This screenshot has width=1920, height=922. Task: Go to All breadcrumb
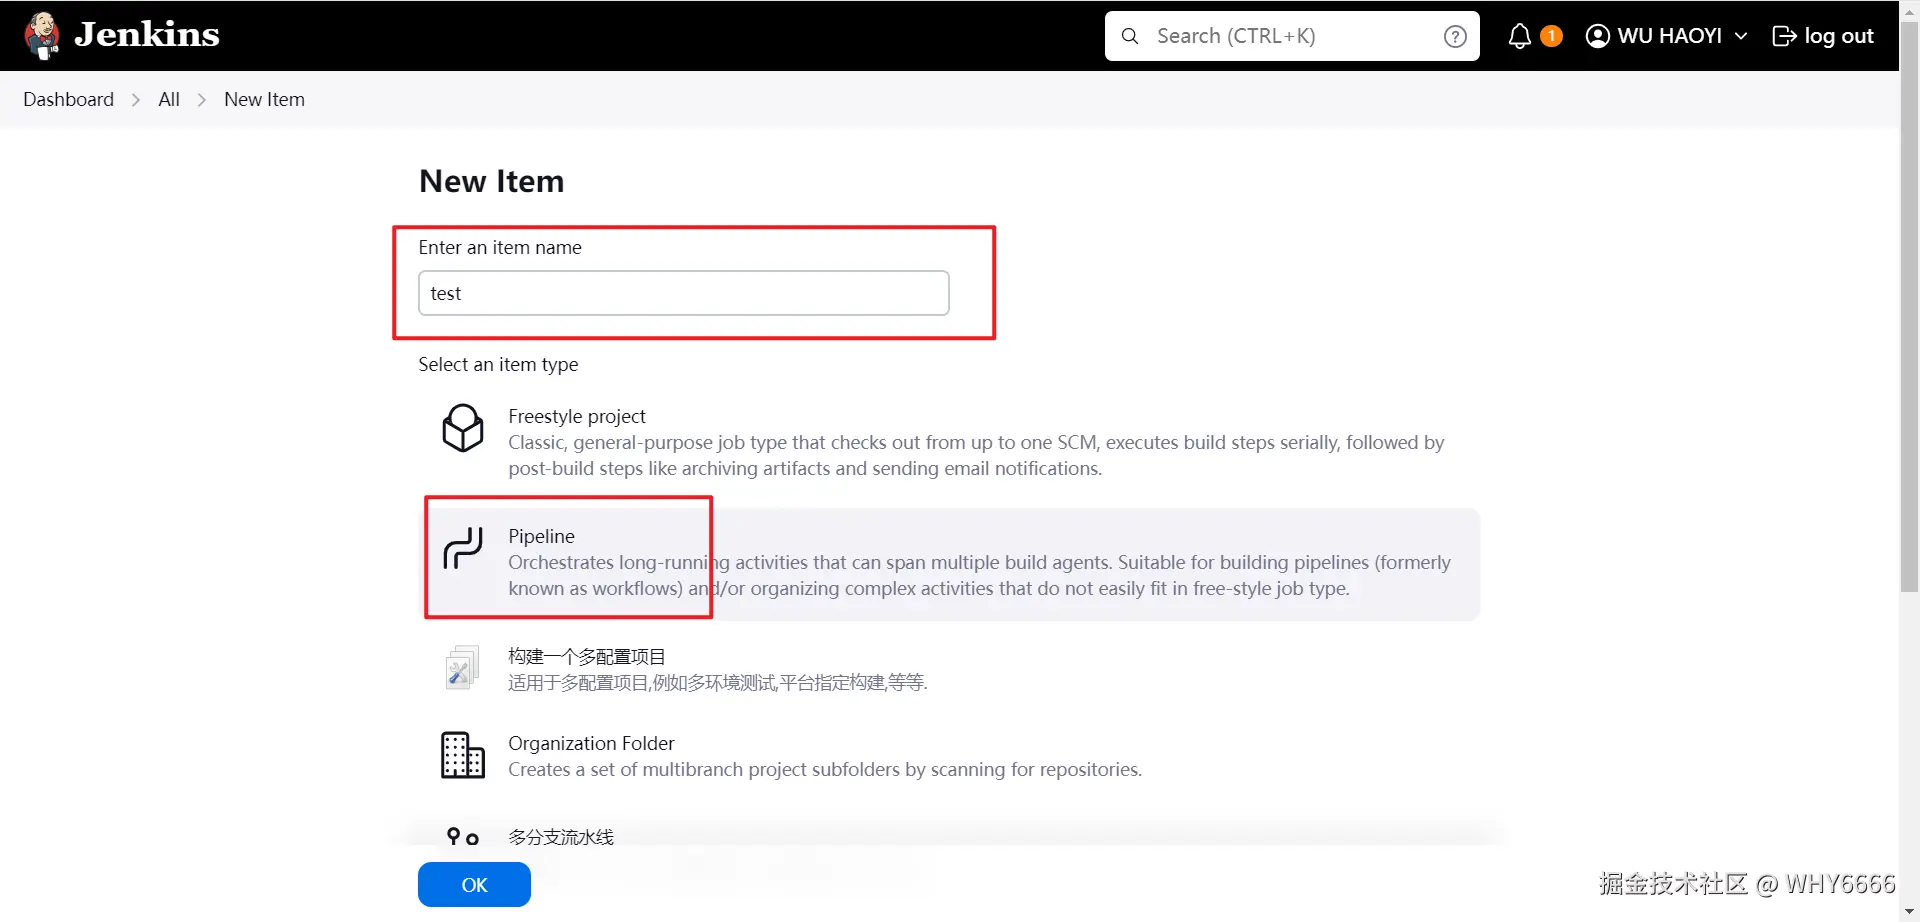tap(169, 99)
